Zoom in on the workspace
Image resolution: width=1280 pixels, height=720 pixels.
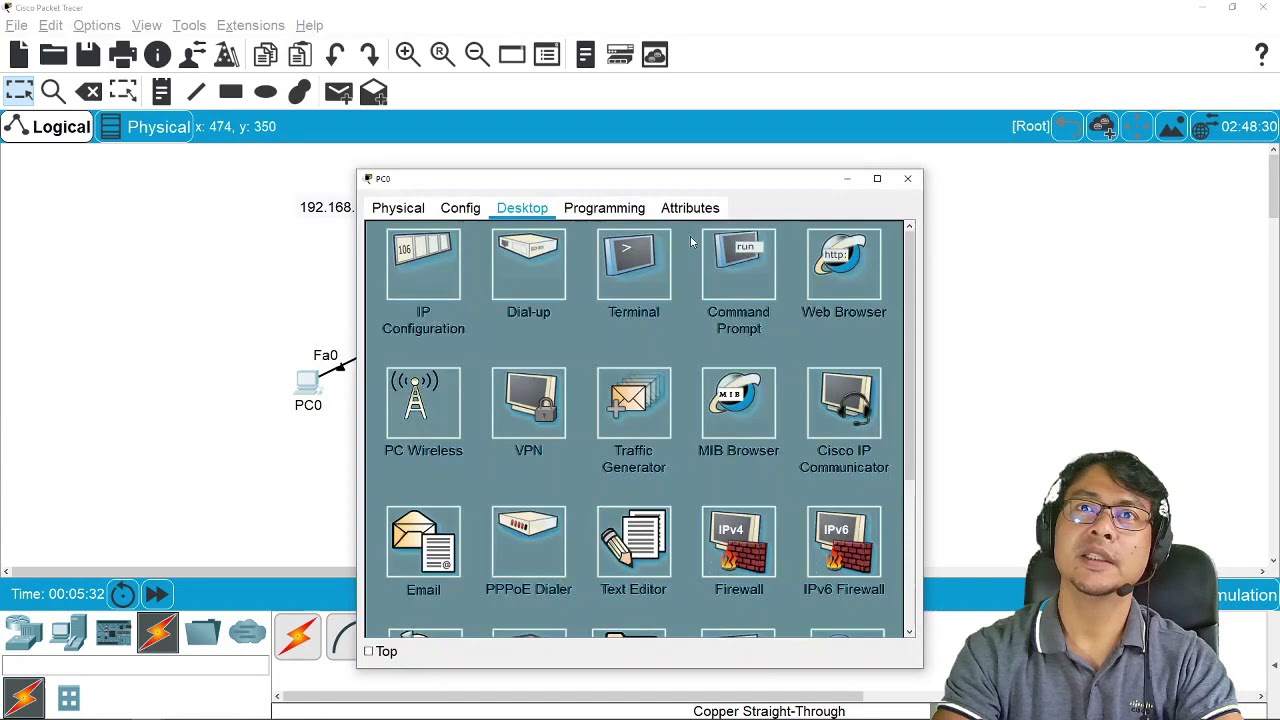coord(407,55)
